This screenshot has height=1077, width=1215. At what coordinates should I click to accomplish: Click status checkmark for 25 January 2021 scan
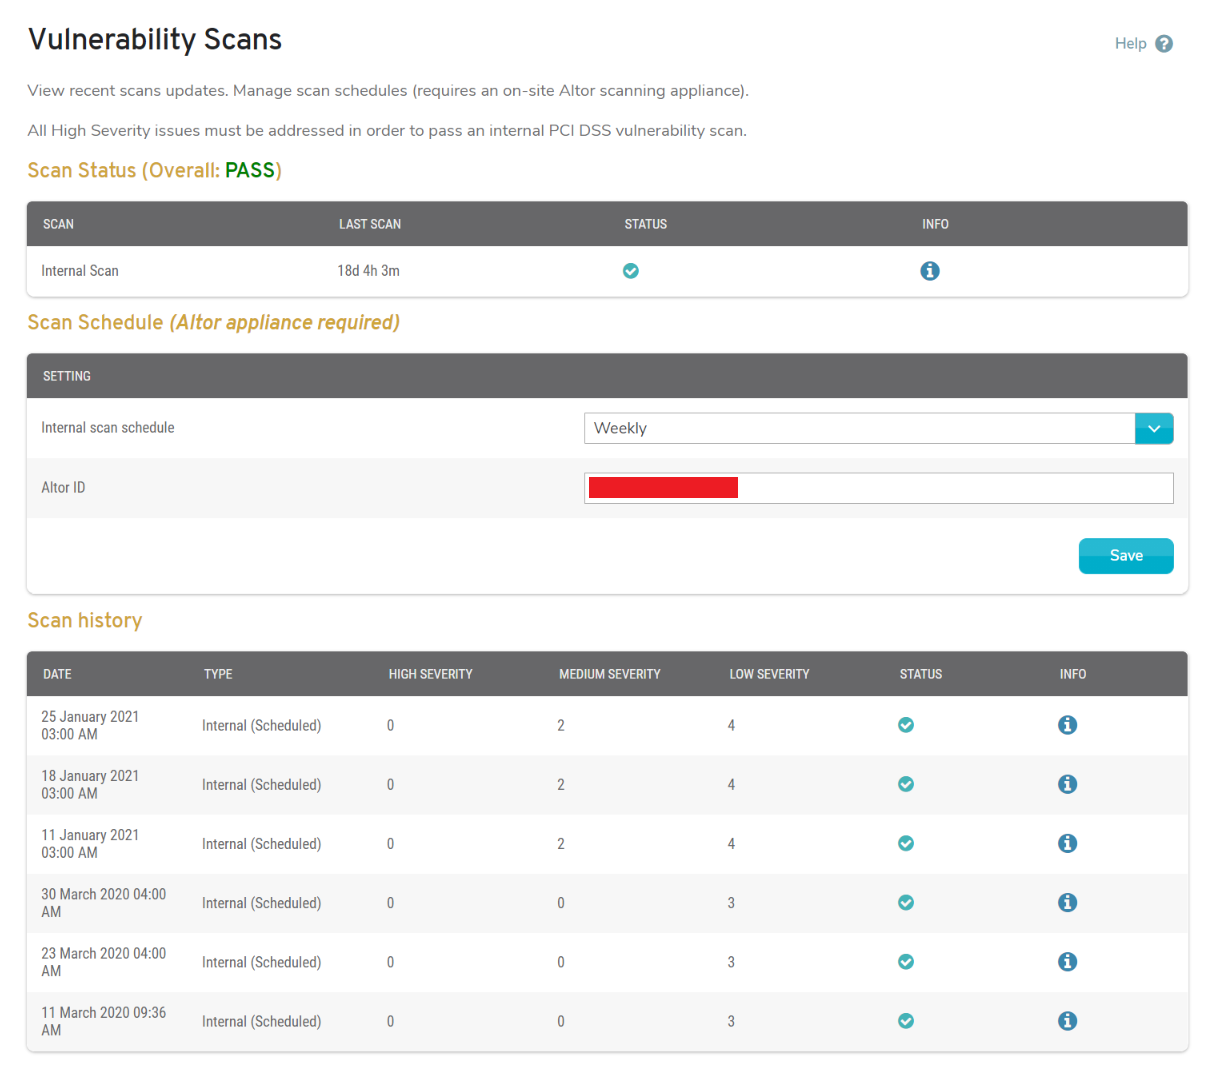click(906, 725)
